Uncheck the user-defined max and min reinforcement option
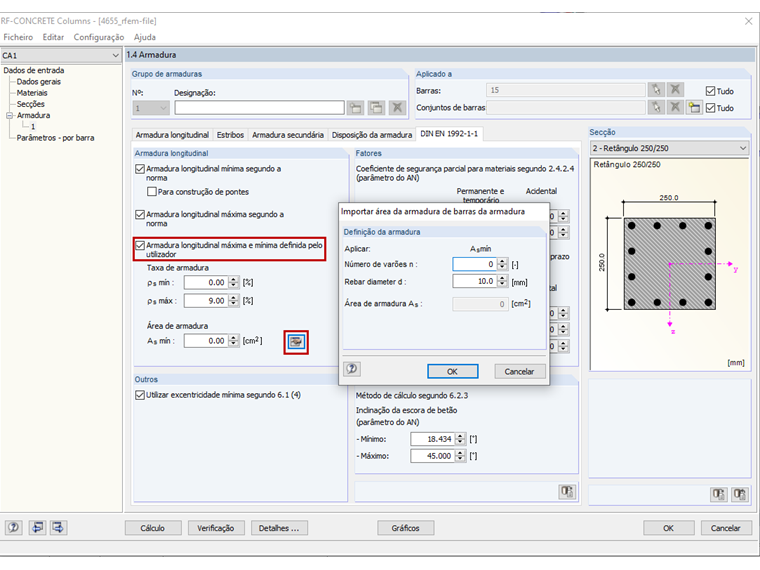Image resolution: width=760 pixels, height=570 pixels. pyautogui.click(x=140, y=245)
